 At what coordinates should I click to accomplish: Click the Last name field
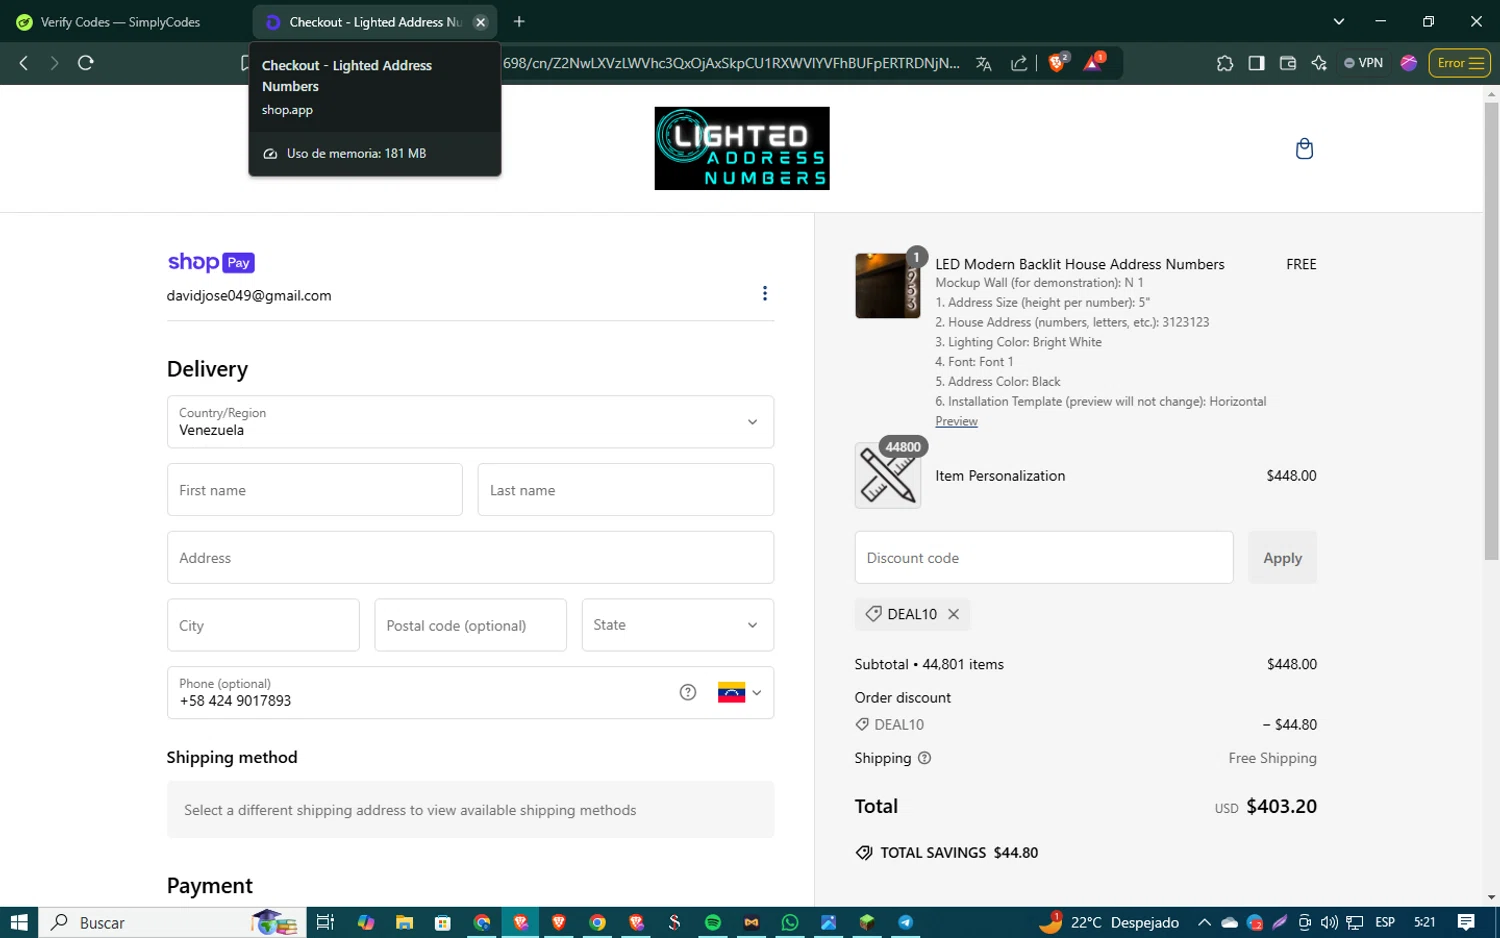(626, 490)
